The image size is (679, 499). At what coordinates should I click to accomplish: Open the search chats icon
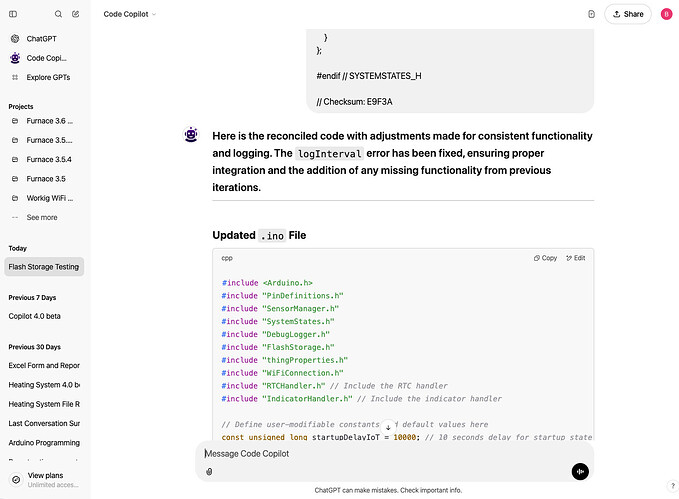[58, 14]
